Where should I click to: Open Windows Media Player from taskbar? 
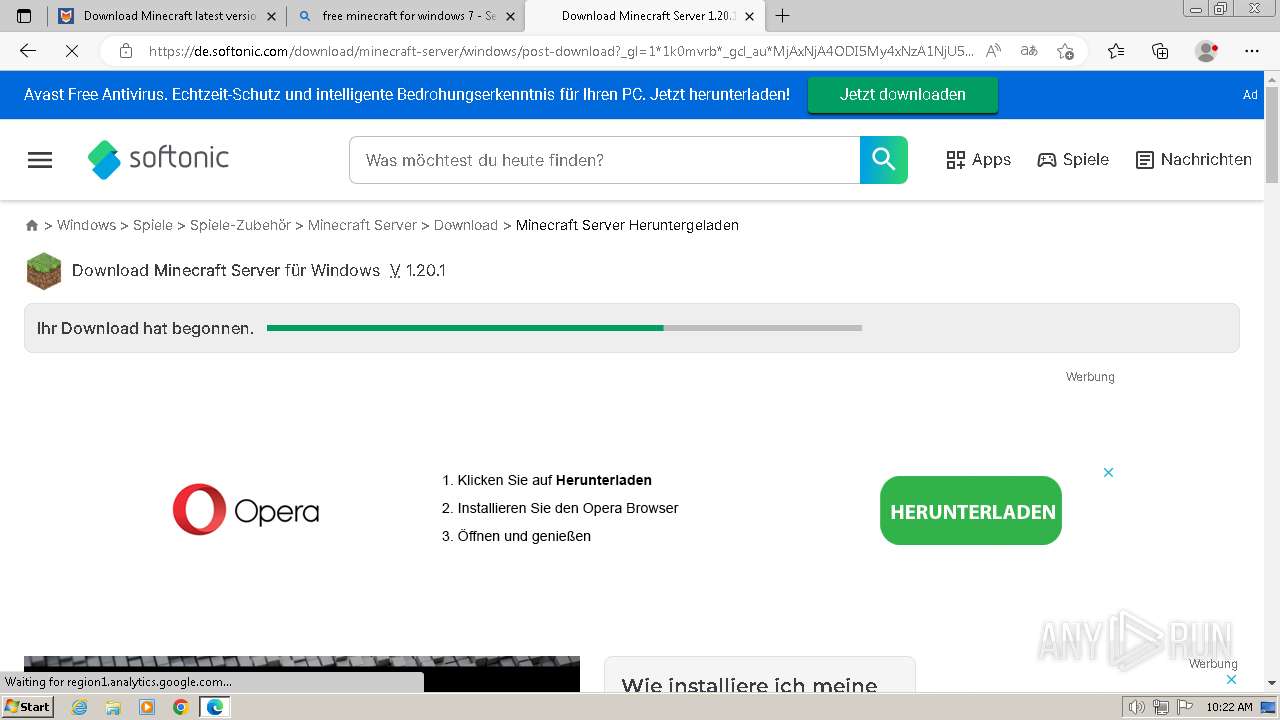coord(147,707)
